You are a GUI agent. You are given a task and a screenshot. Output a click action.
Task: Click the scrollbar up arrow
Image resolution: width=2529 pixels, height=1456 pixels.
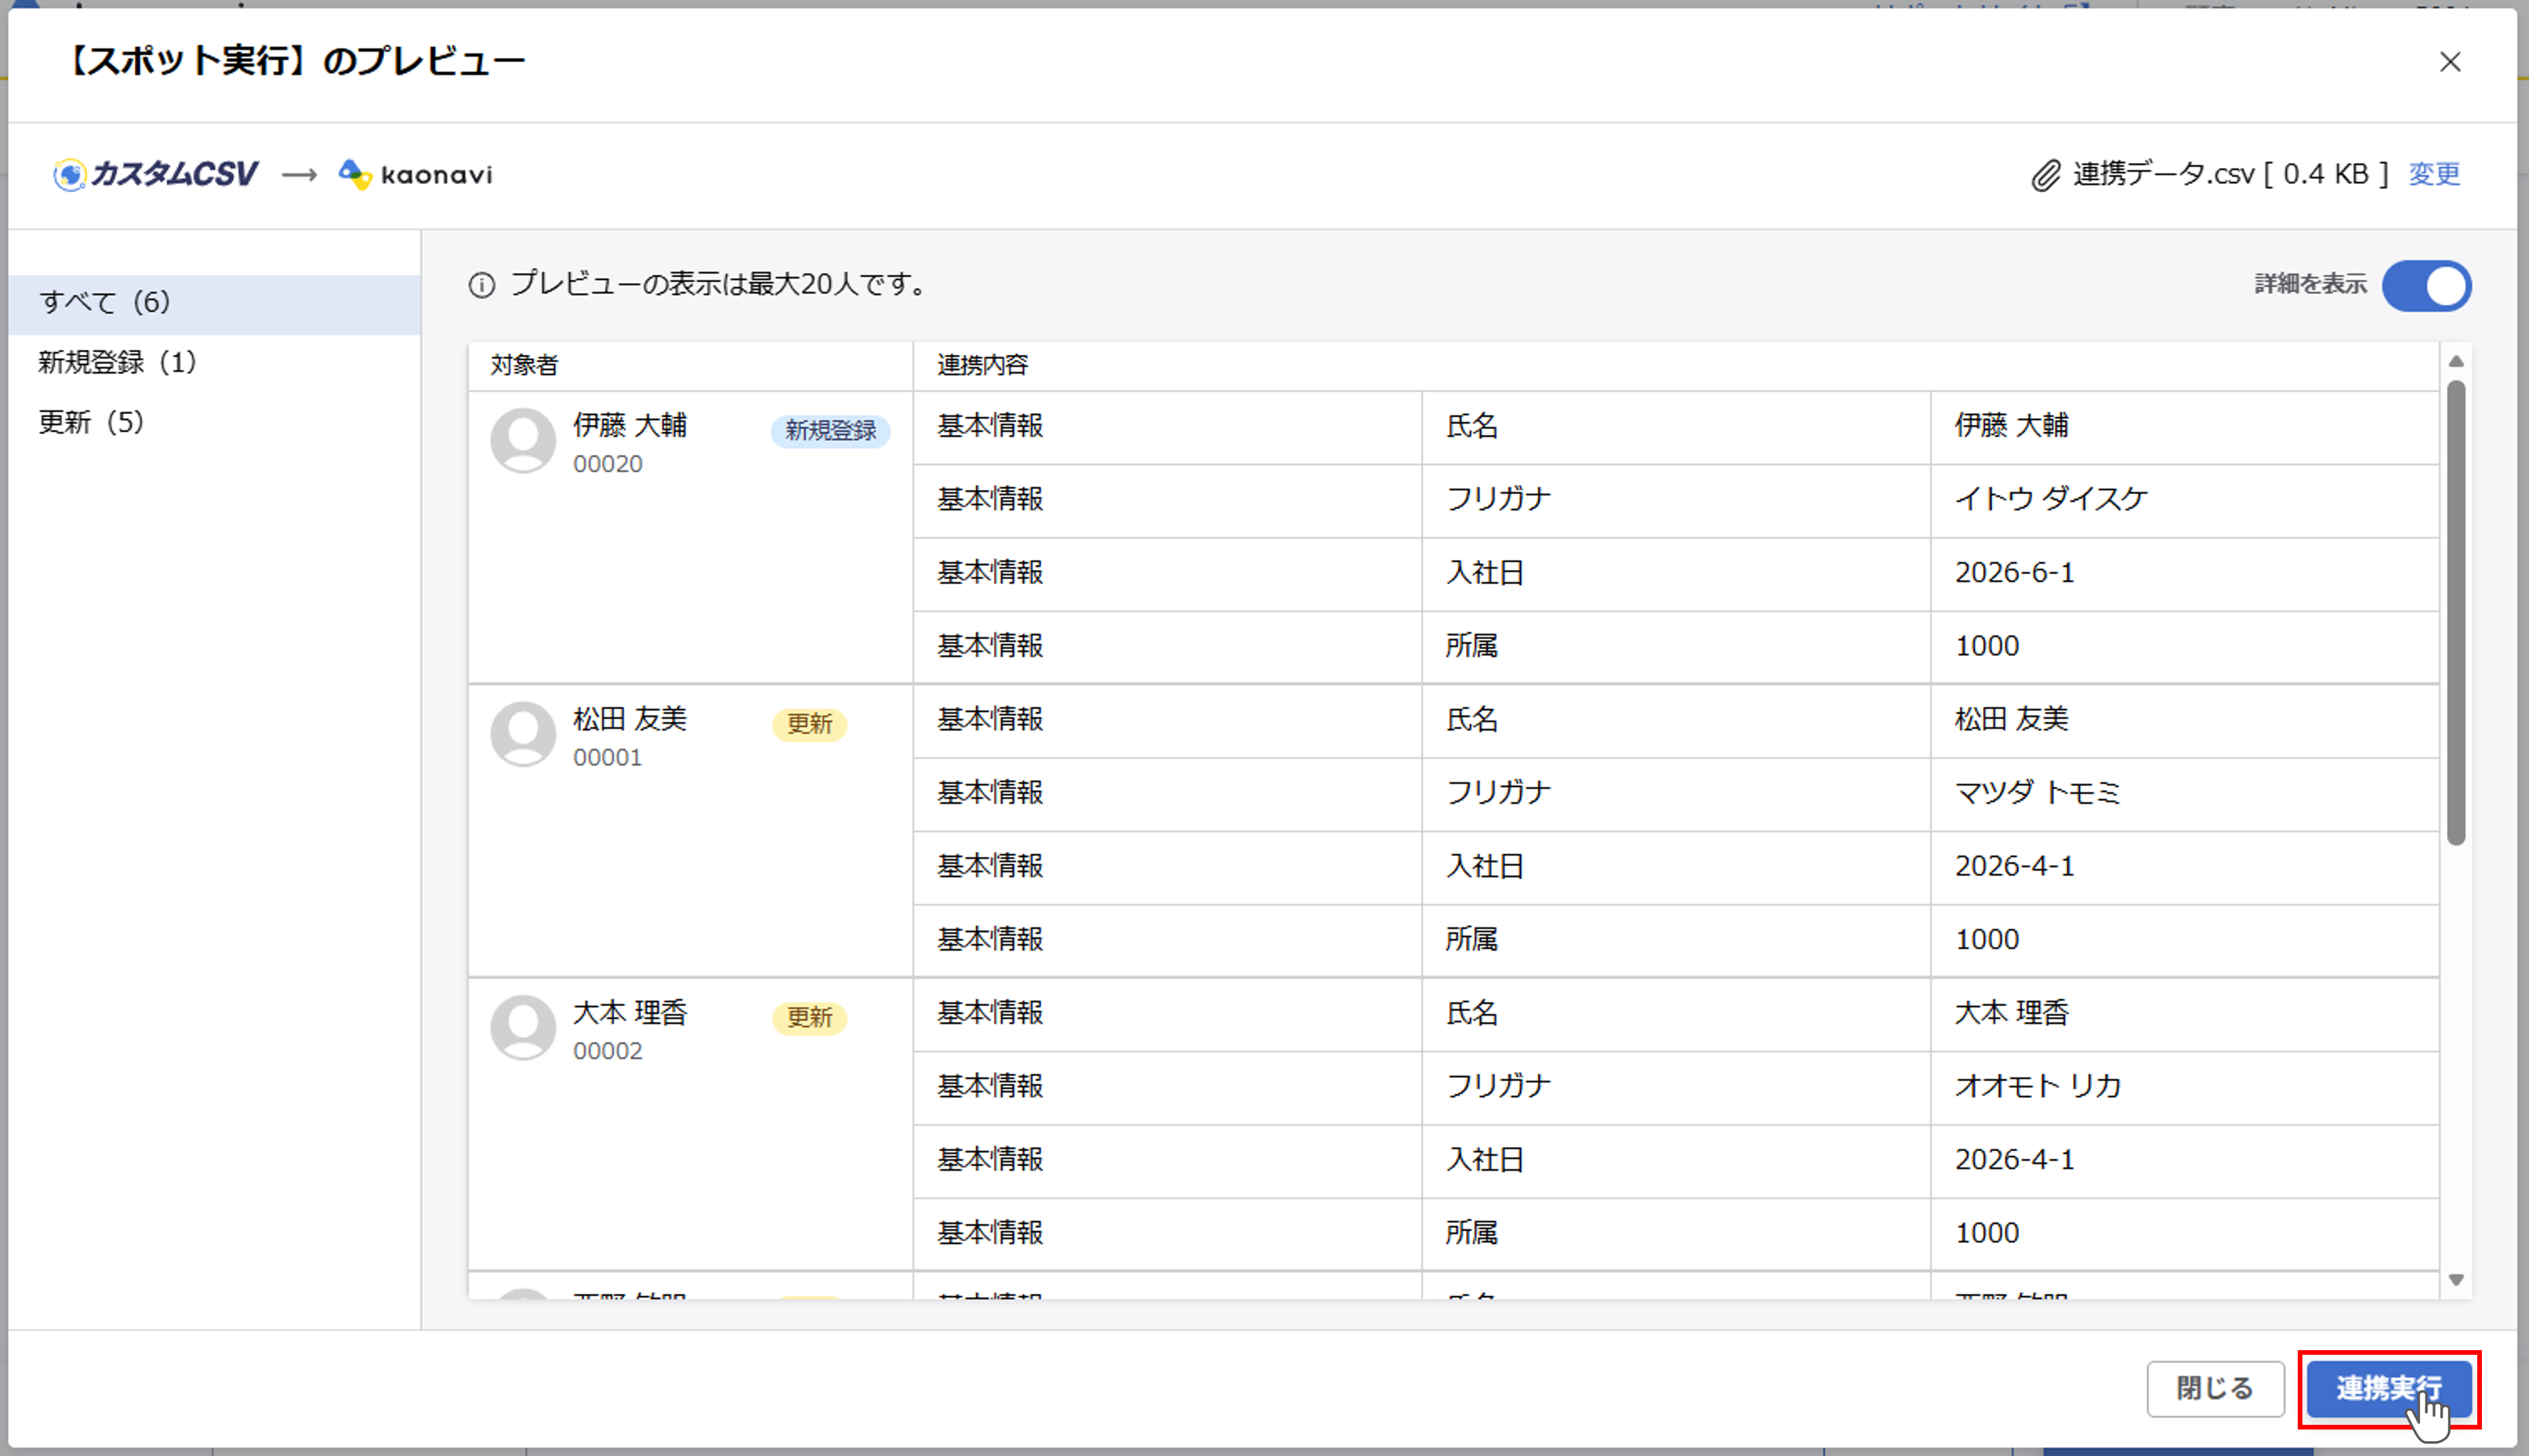[x=2456, y=362]
